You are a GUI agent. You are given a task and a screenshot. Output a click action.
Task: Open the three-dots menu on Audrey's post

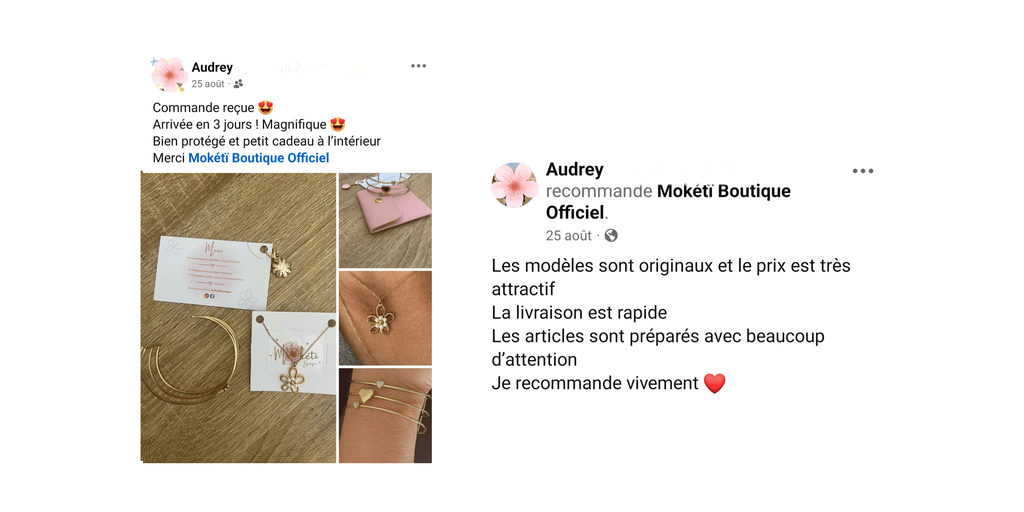(x=419, y=66)
